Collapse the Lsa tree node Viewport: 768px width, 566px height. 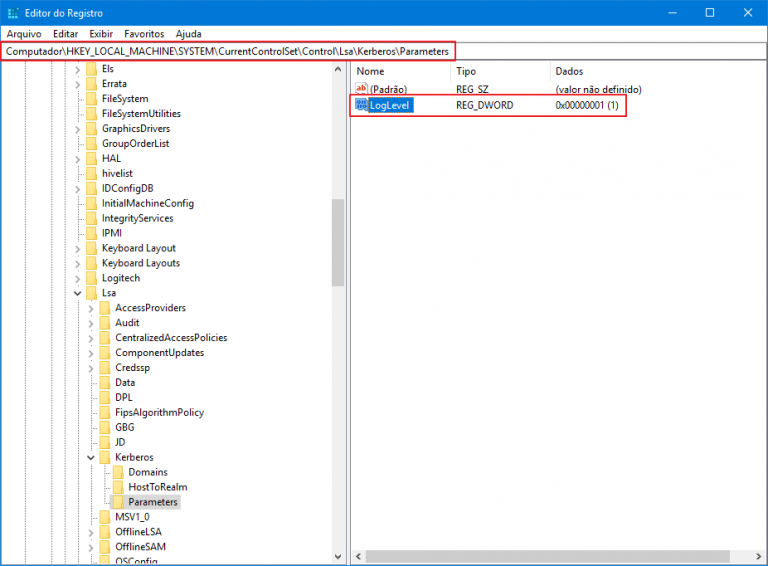[x=77, y=293]
